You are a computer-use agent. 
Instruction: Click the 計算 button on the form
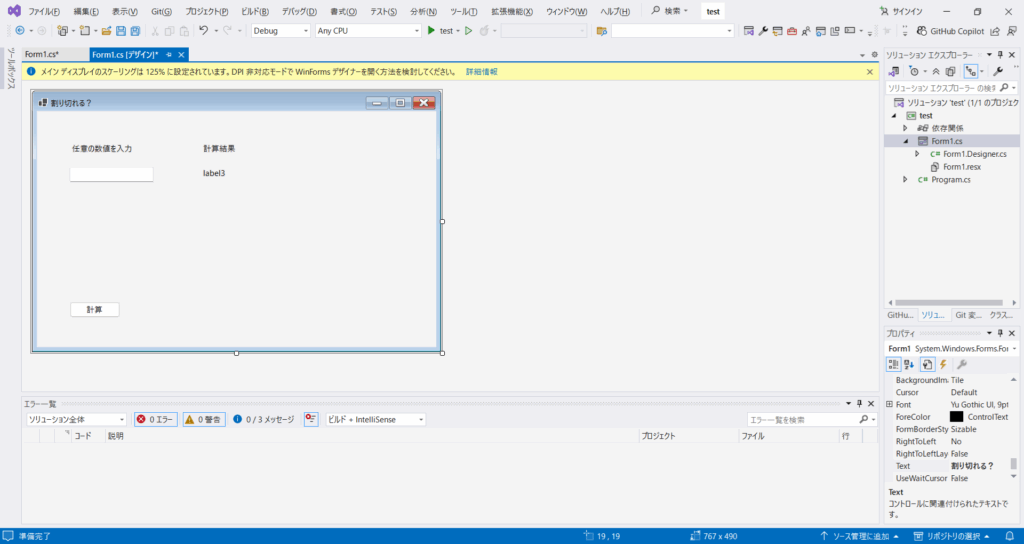[x=95, y=309]
